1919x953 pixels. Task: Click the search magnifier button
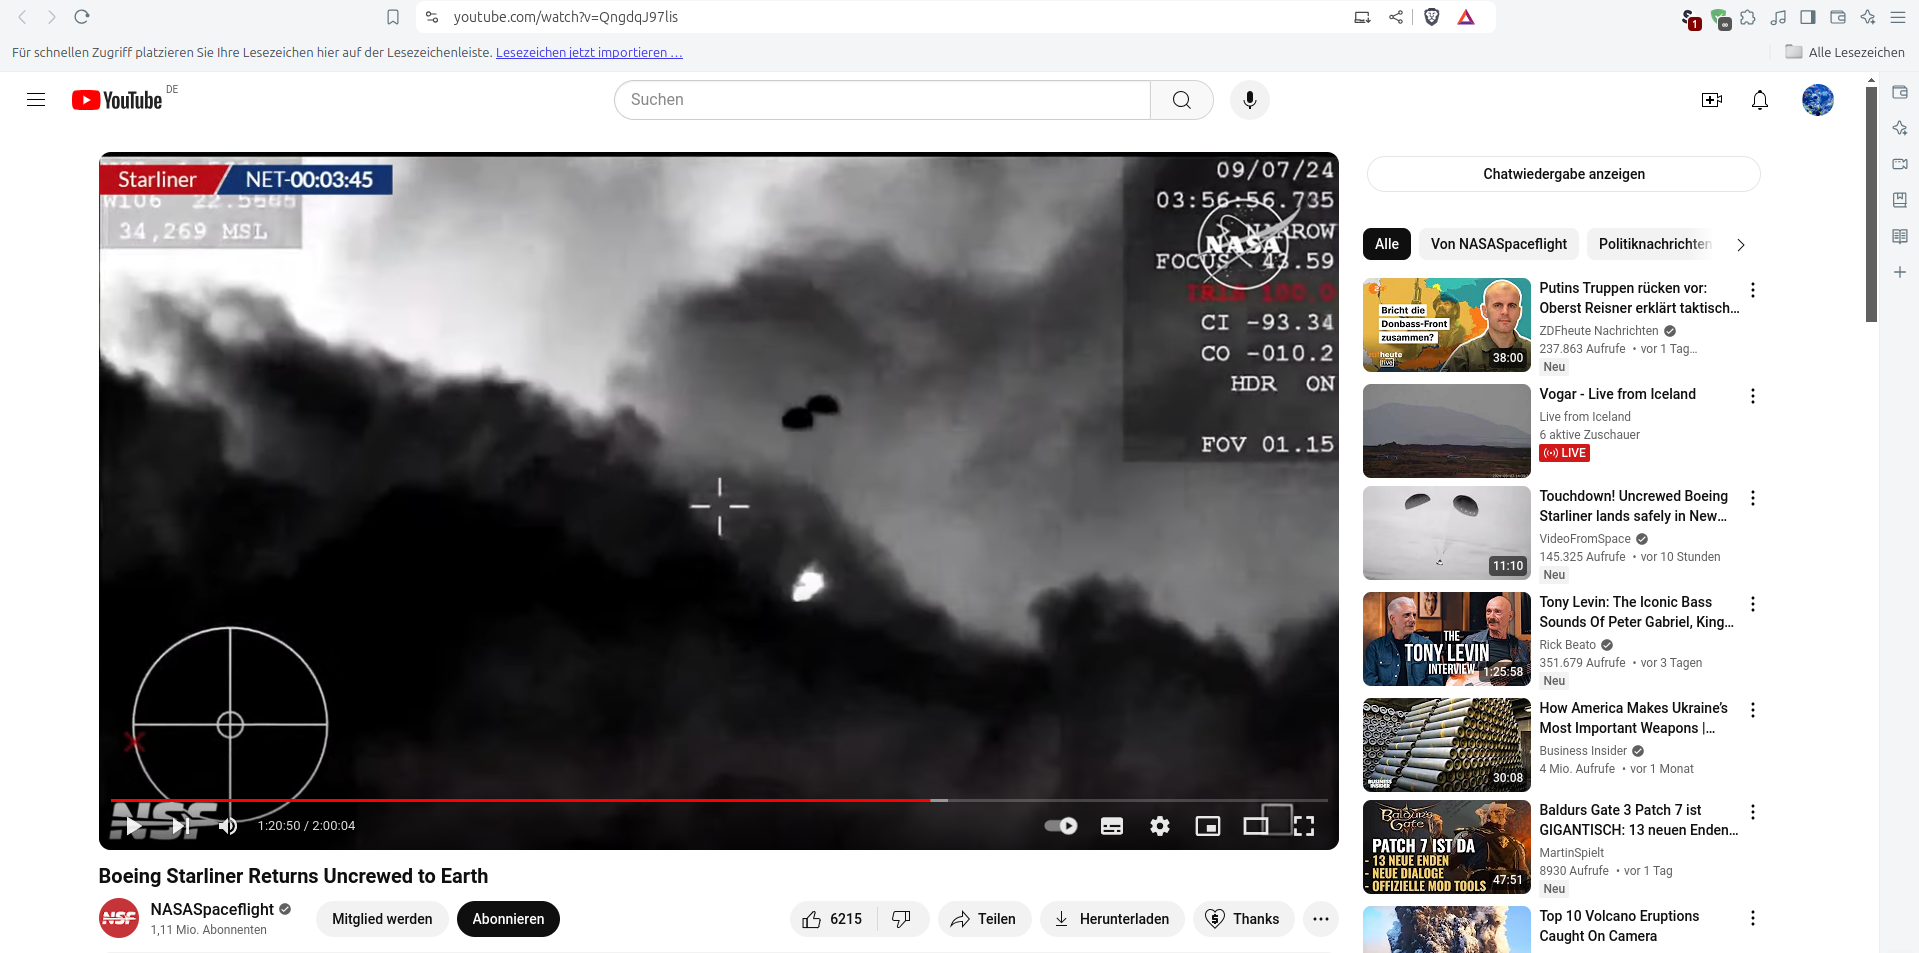coord(1181,100)
